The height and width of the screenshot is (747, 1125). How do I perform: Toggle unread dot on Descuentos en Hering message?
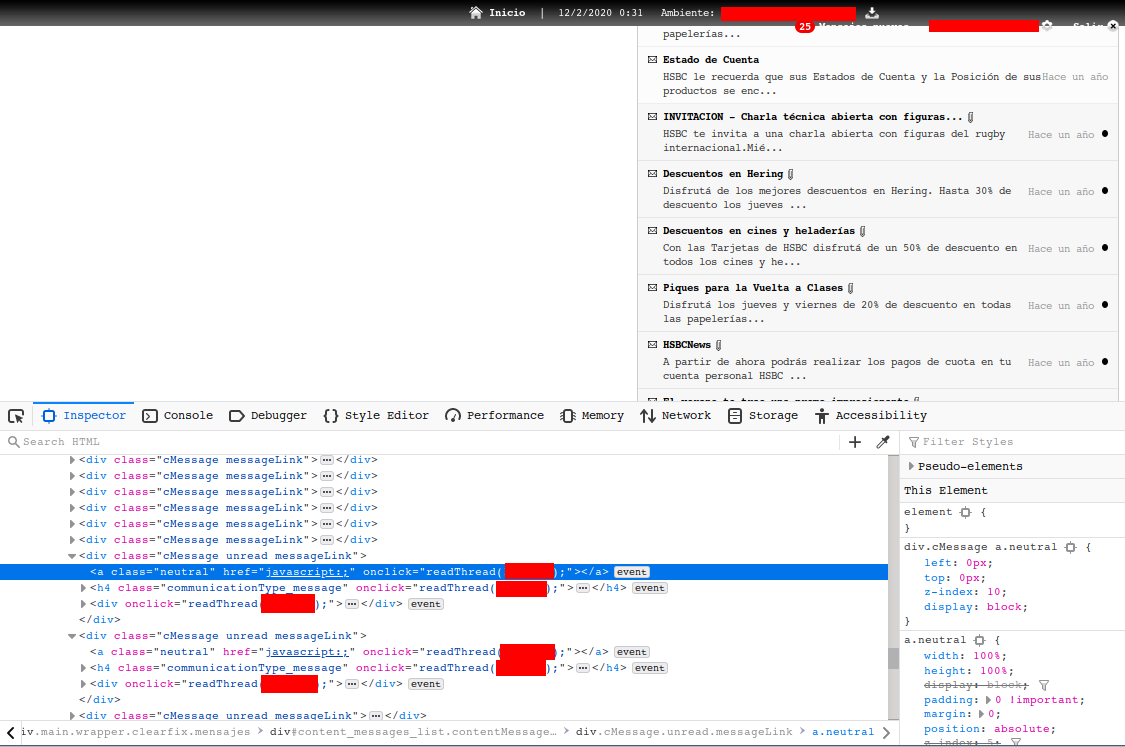click(x=1105, y=191)
